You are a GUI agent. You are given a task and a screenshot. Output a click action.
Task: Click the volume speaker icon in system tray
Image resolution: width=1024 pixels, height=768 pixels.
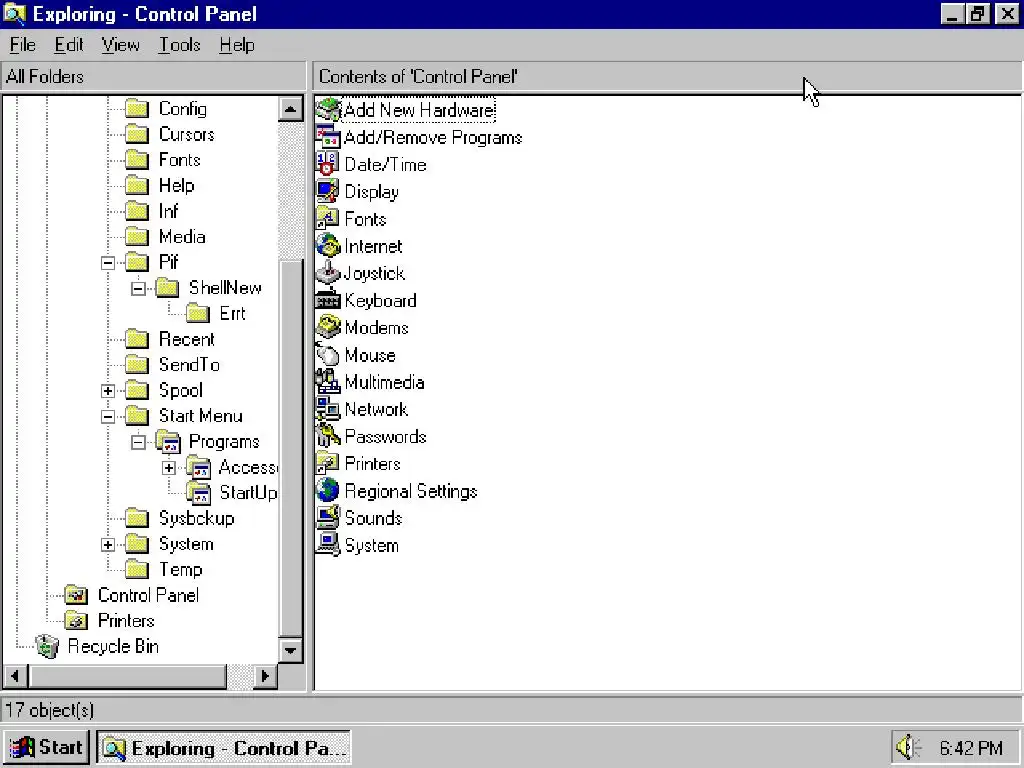click(x=908, y=747)
